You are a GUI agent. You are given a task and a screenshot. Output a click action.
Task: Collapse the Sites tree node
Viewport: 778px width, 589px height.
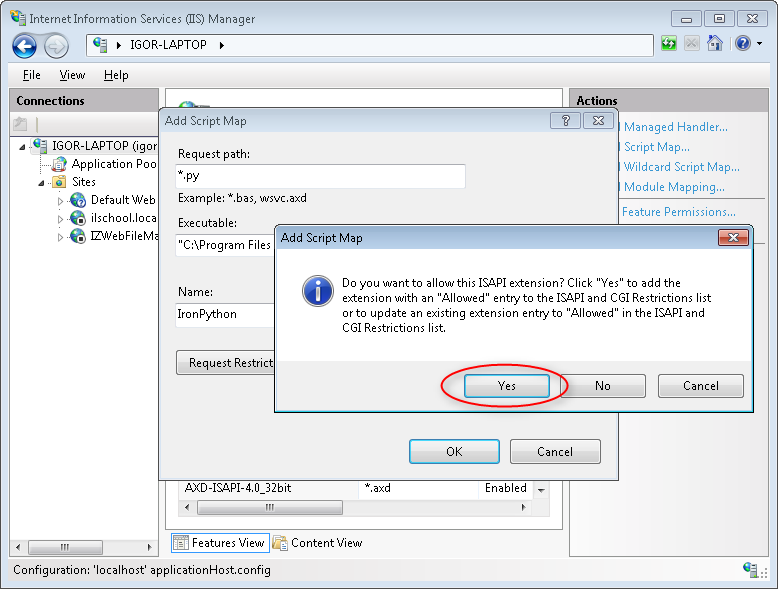[x=41, y=183]
